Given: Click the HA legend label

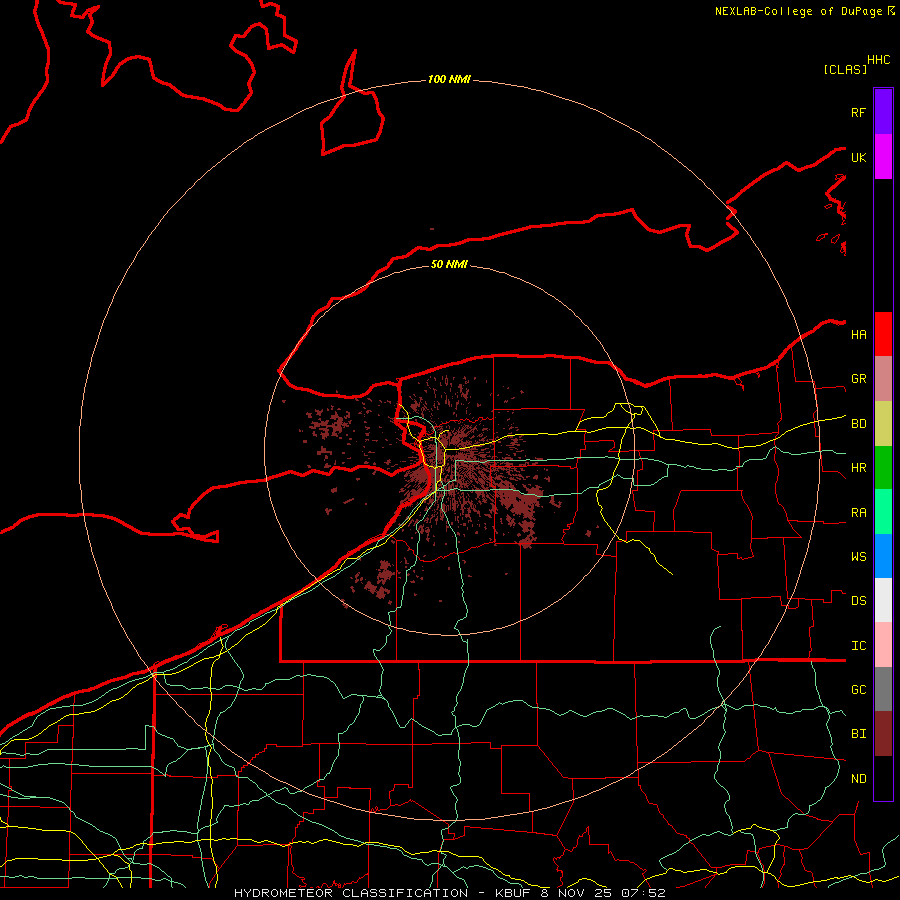Looking at the screenshot, I should tap(858, 335).
